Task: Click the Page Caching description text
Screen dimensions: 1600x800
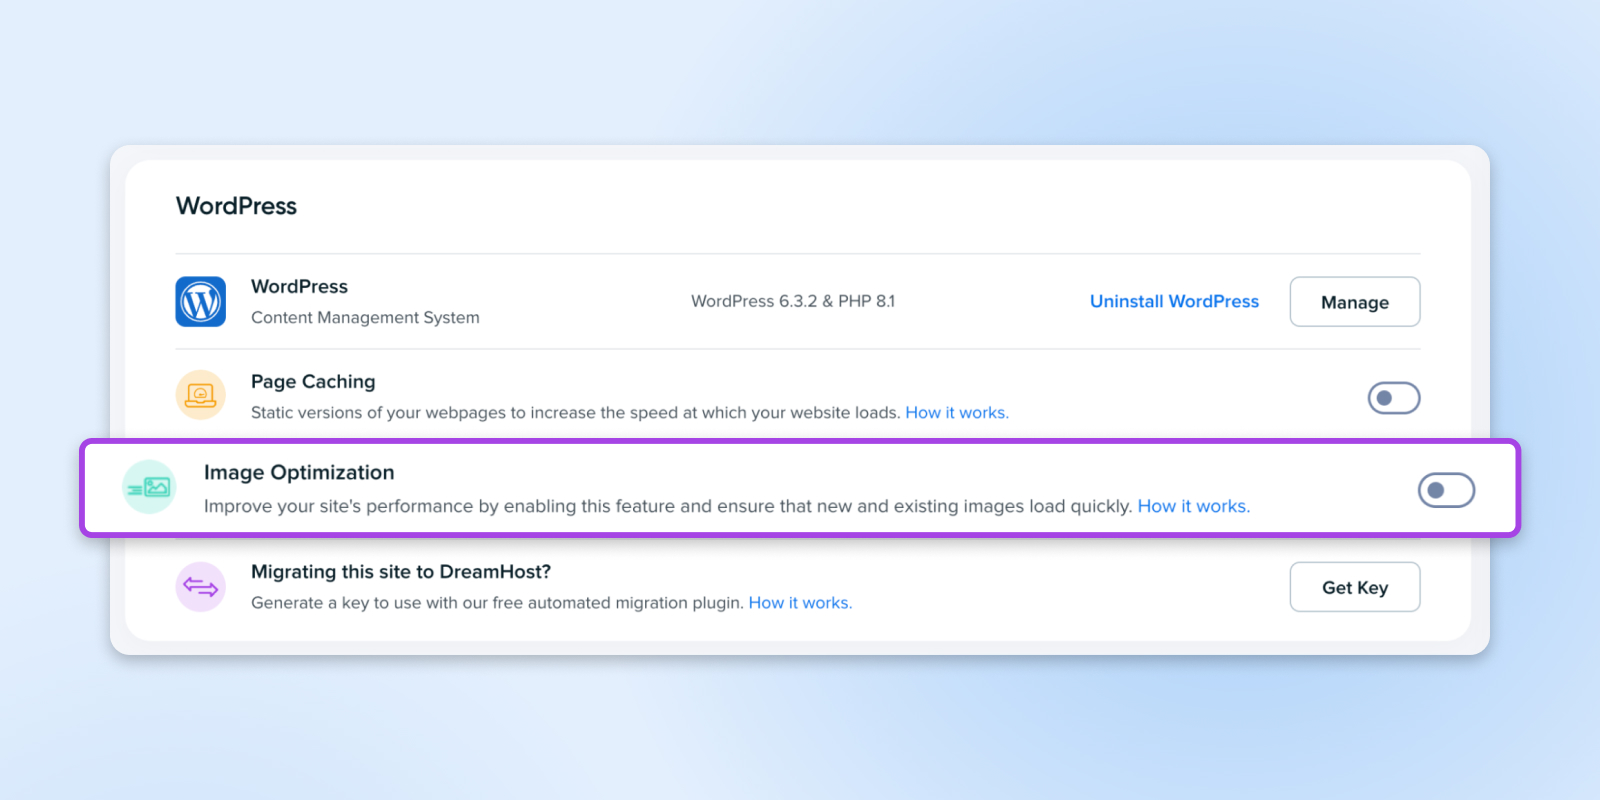Action: pyautogui.click(x=575, y=413)
